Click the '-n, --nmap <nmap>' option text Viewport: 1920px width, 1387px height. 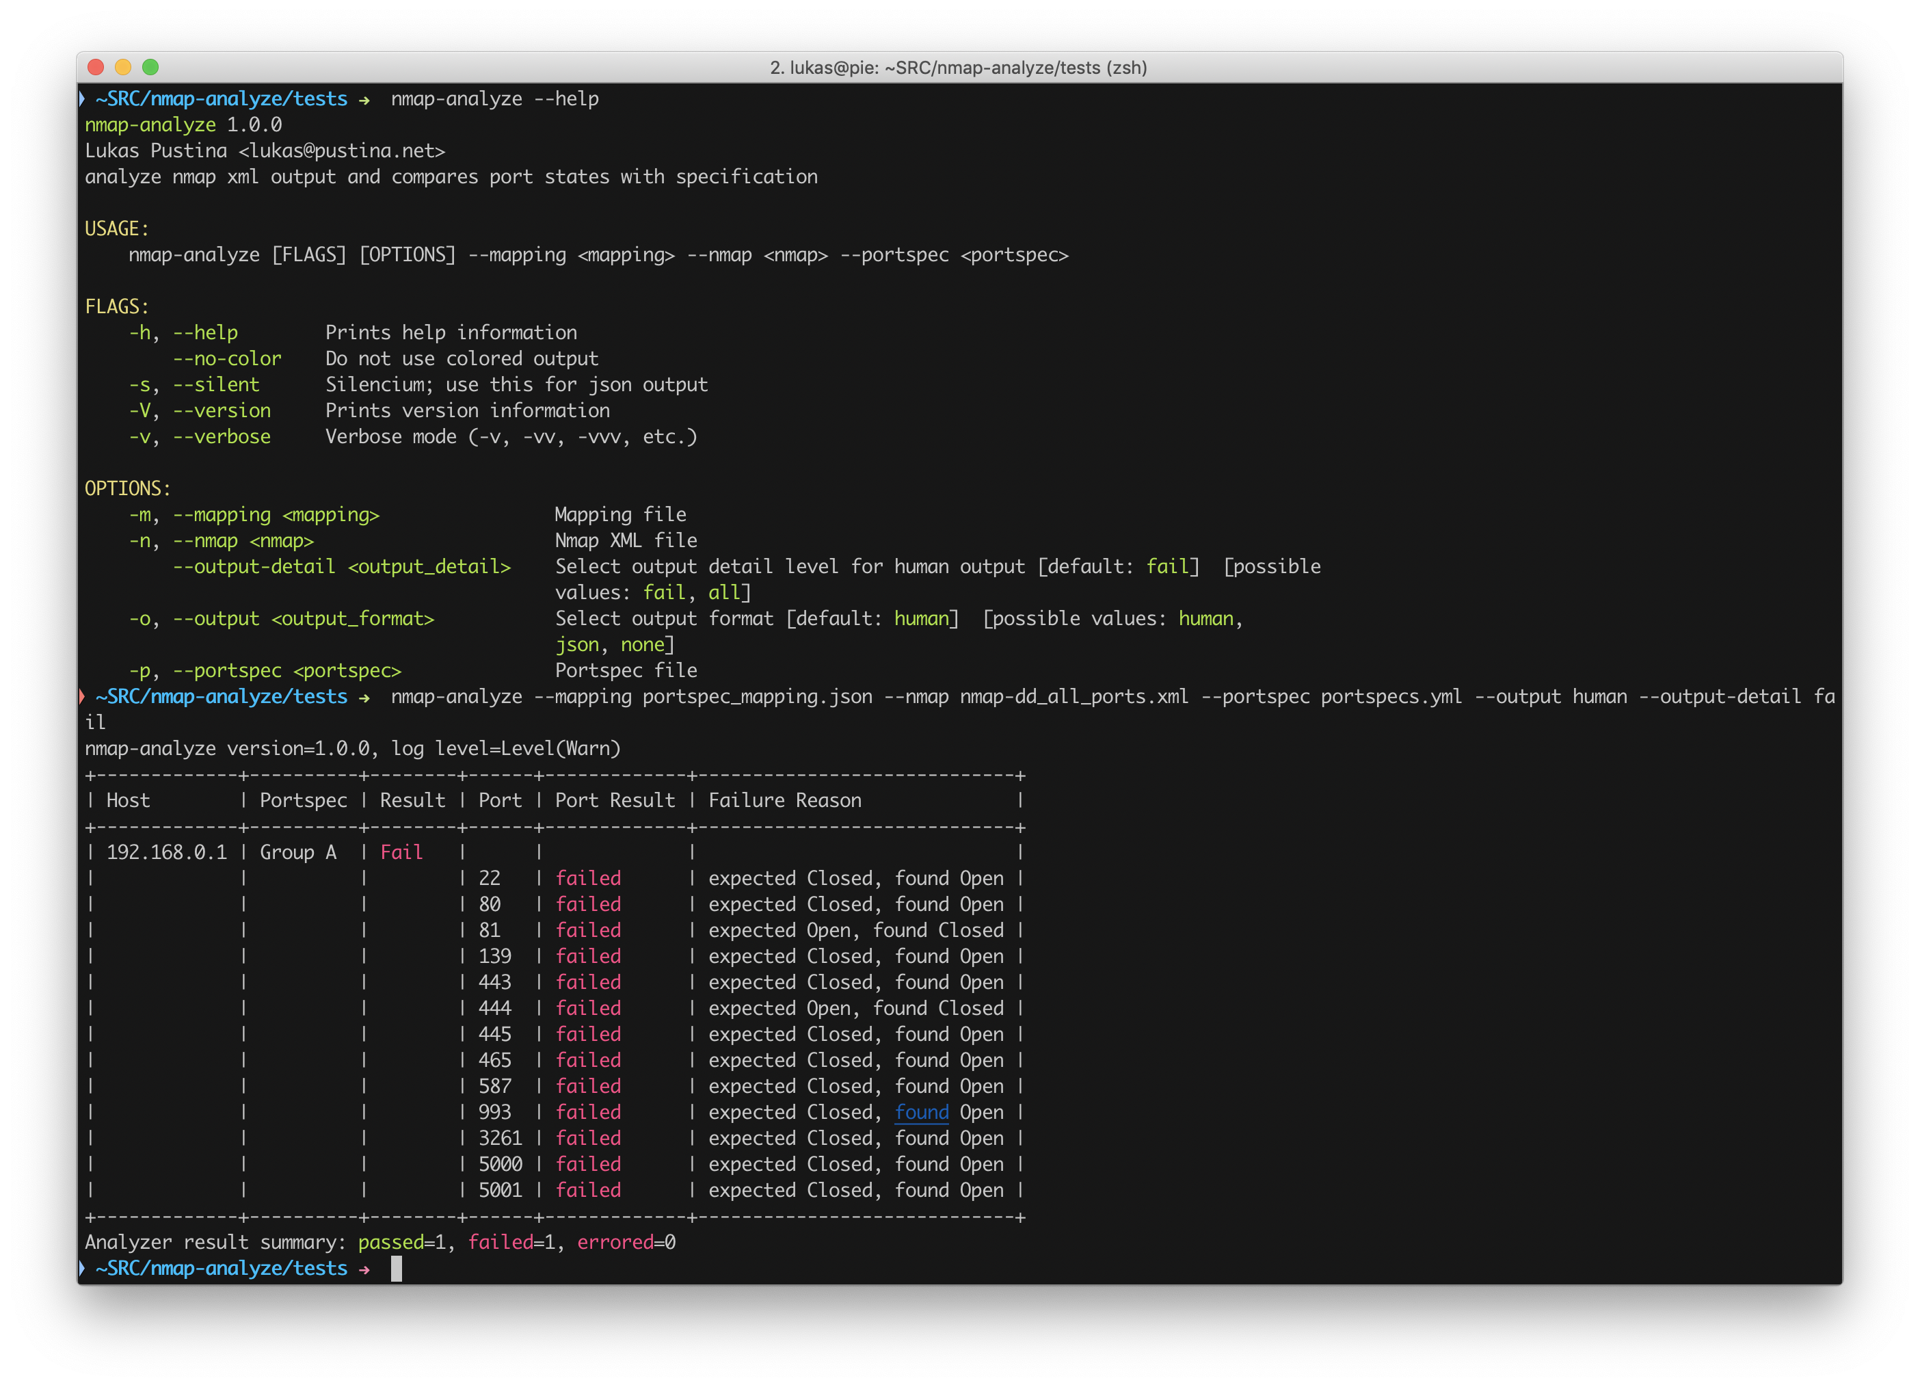click(x=221, y=540)
